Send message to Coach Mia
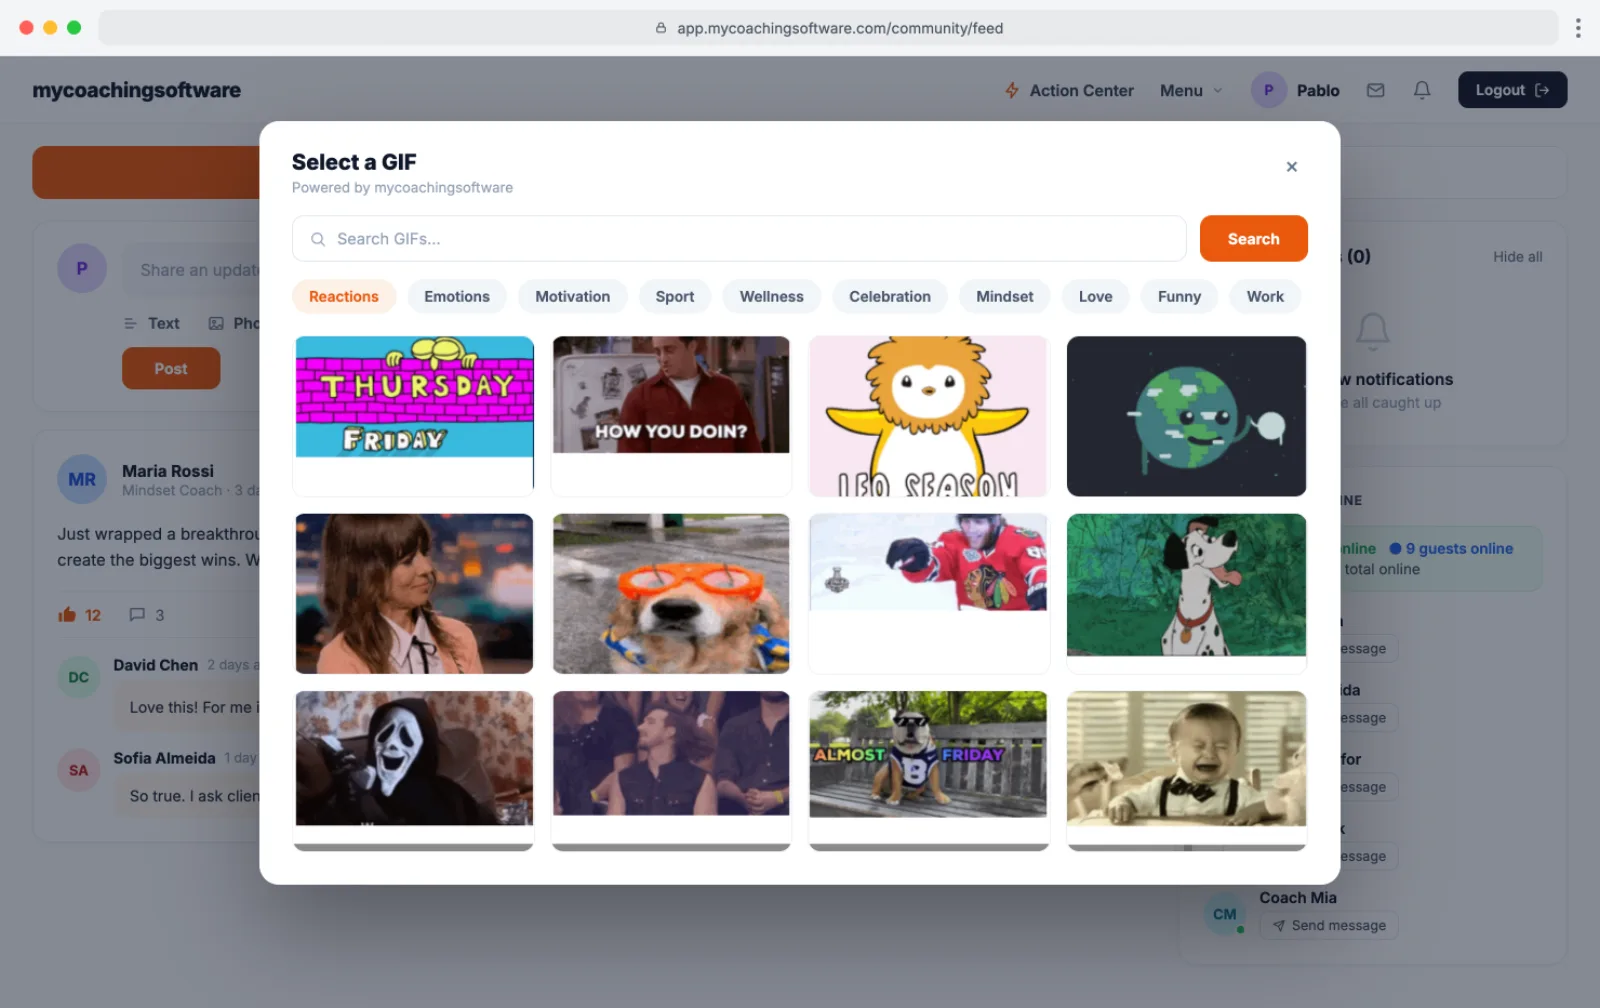The width and height of the screenshot is (1600, 1008). [1329, 926]
